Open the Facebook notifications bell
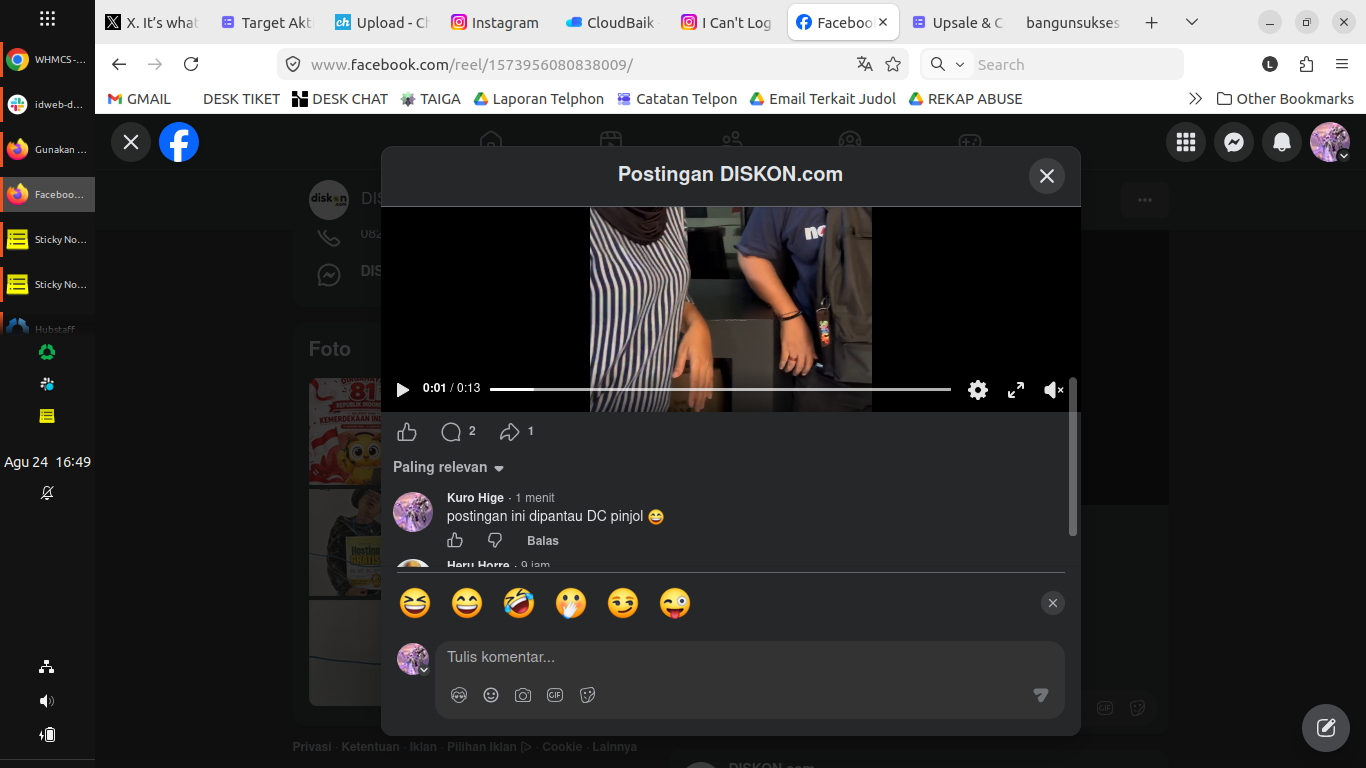This screenshot has width=1366, height=768. tap(1282, 142)
